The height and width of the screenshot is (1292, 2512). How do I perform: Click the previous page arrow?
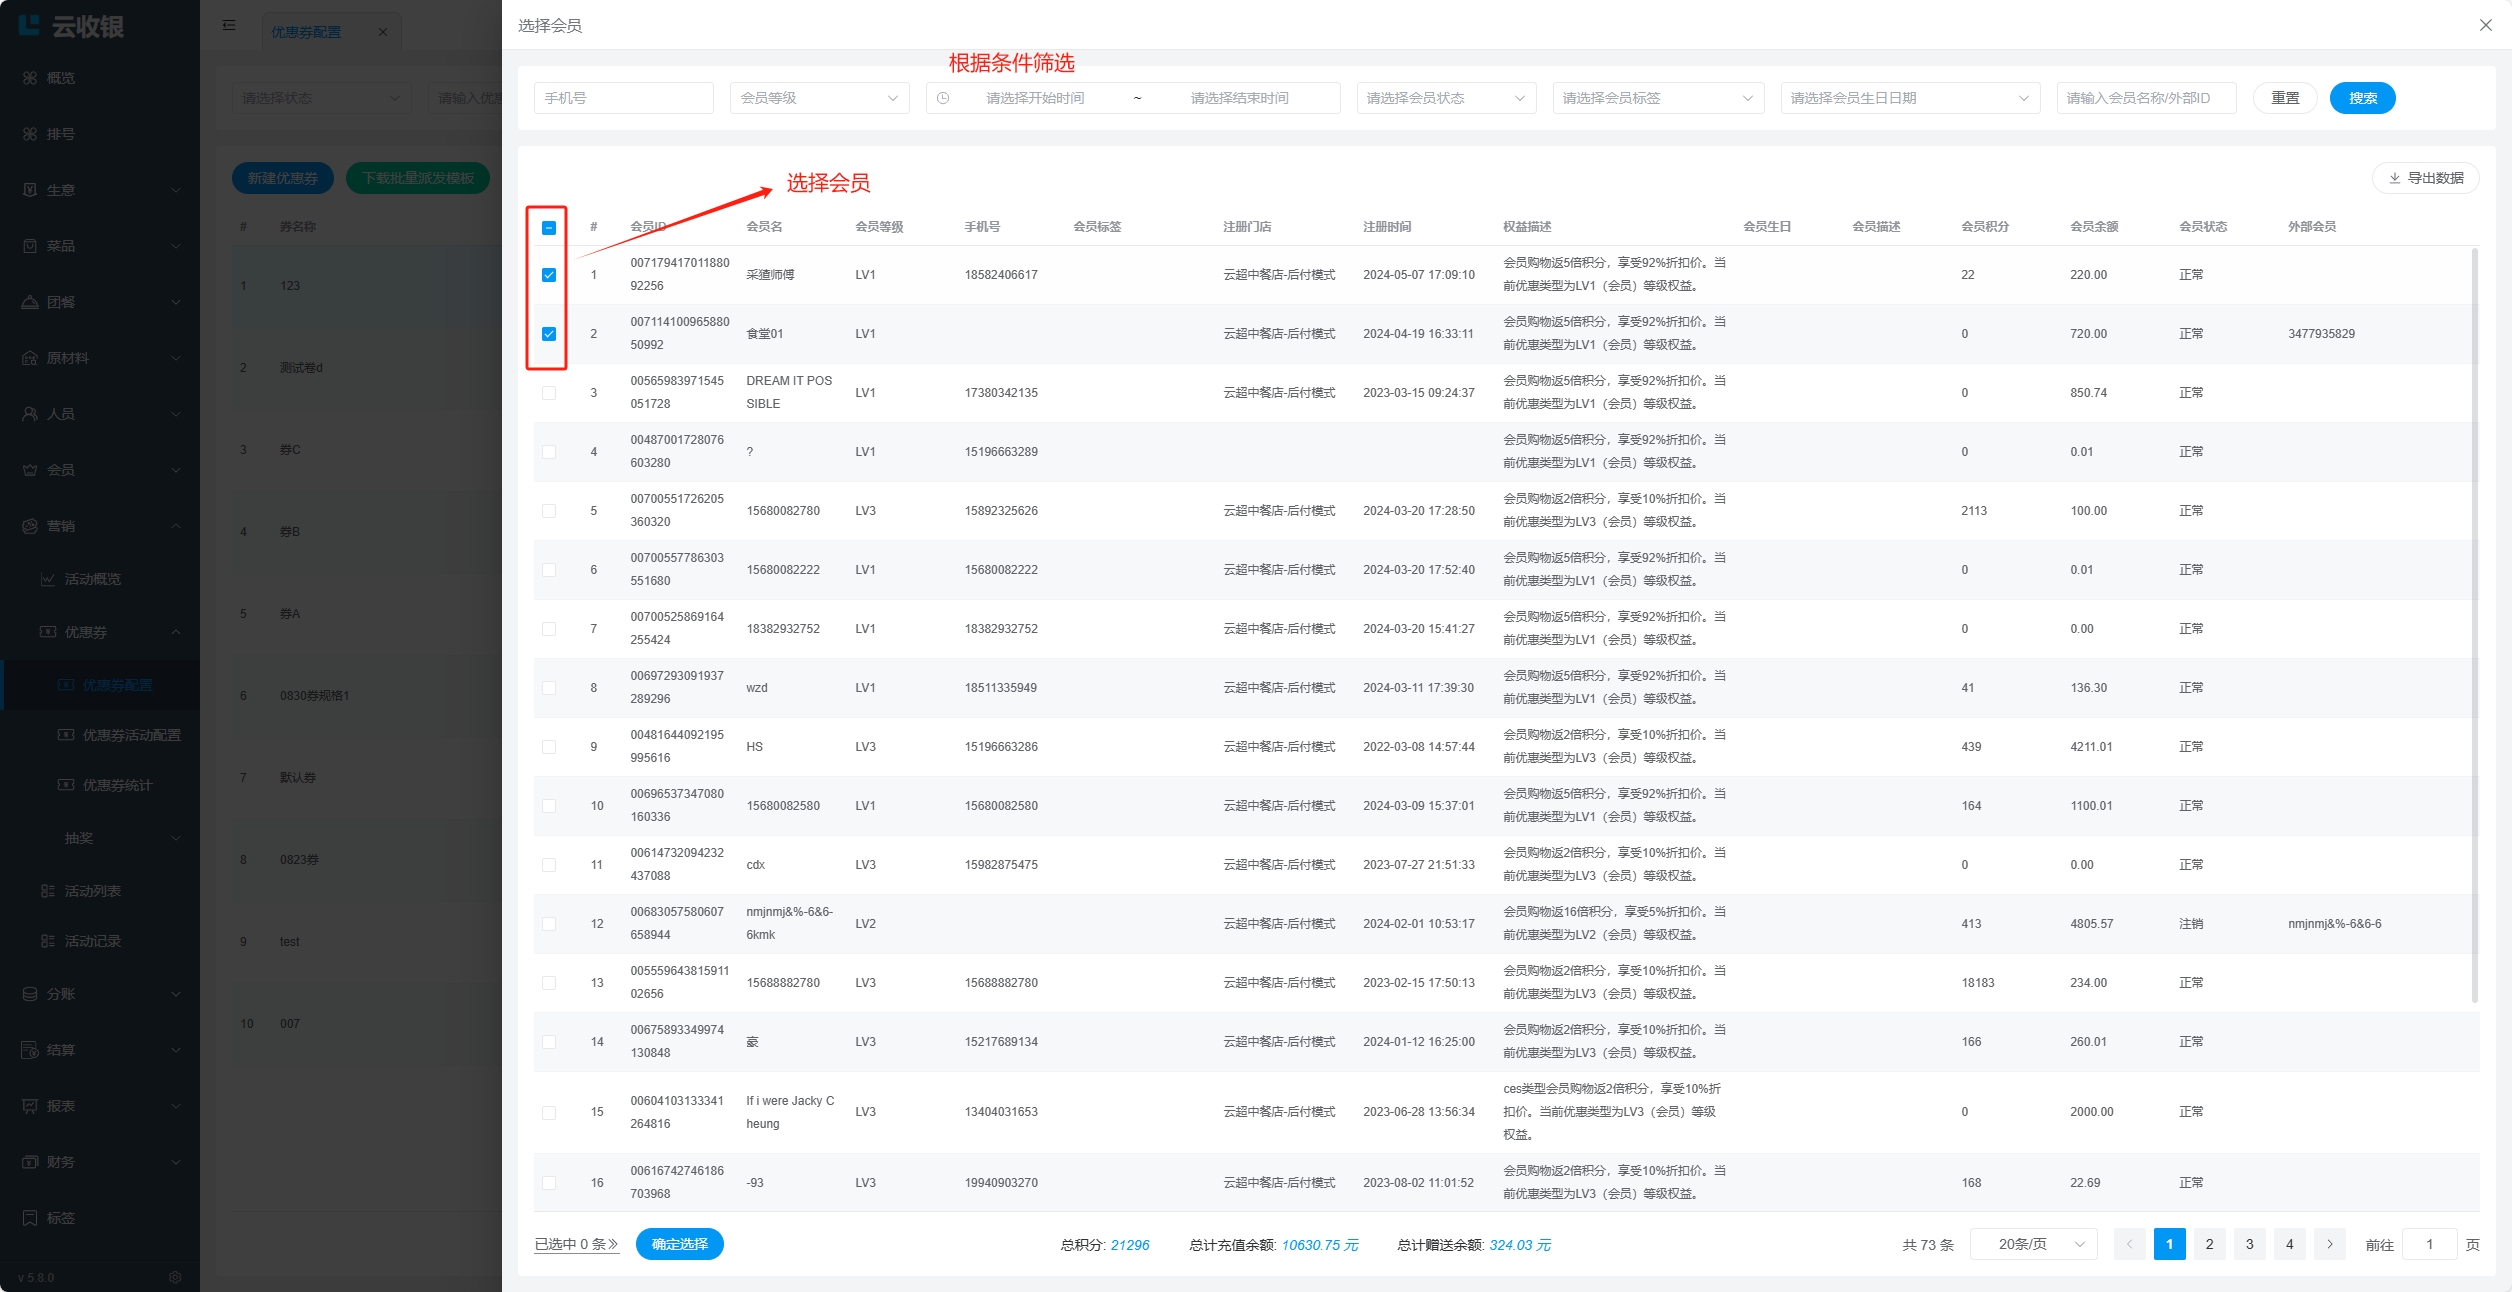(2129, 1244)
